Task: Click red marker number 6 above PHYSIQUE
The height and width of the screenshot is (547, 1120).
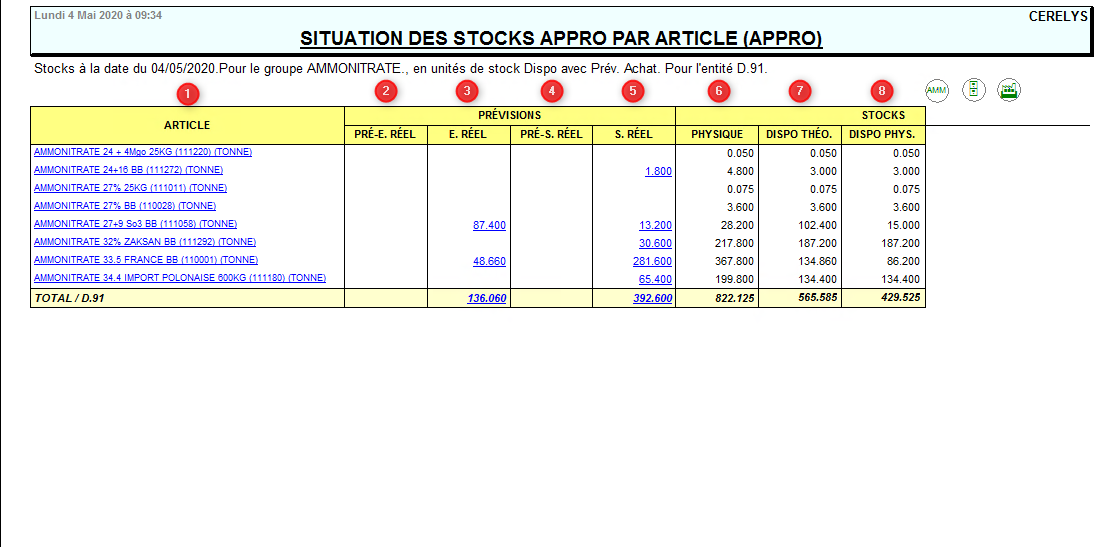Action: pyautogui.click(x=716, y=91)
